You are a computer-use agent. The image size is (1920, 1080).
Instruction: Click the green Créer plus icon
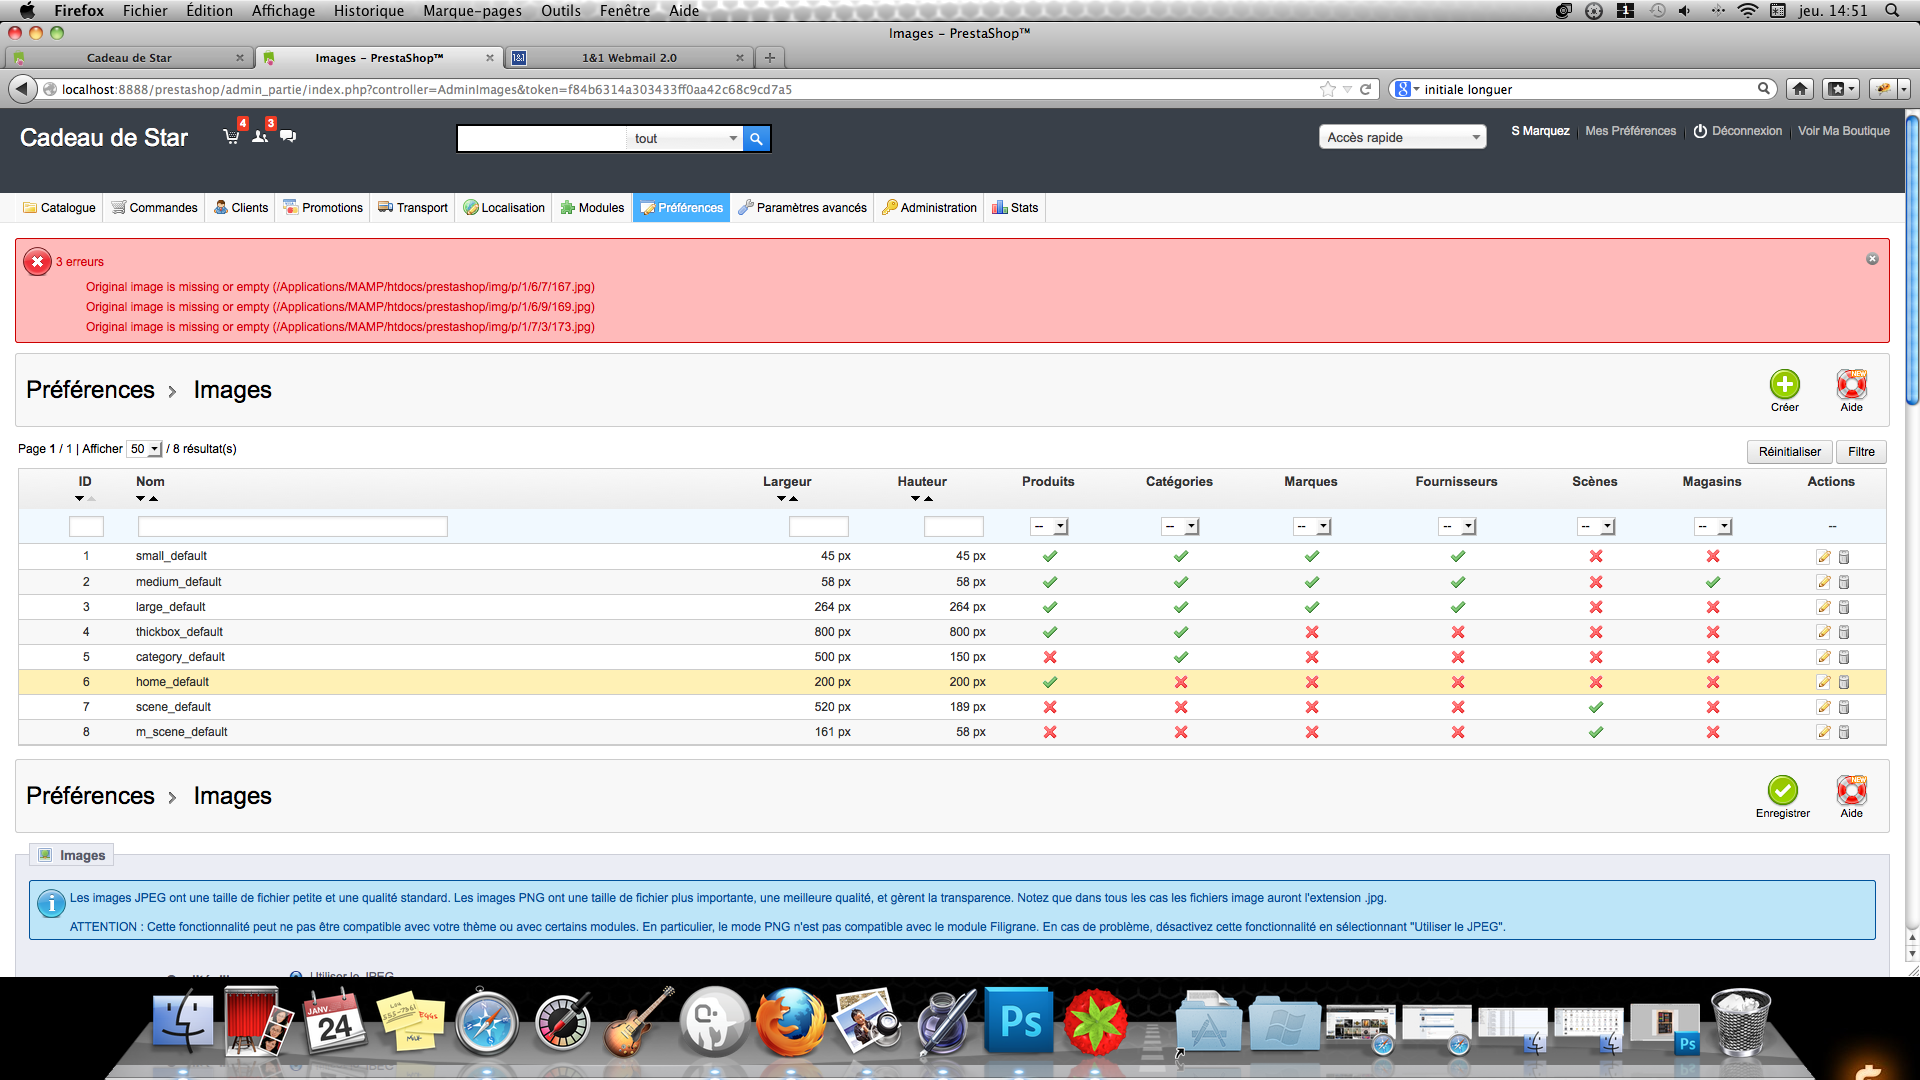[x=1784, y=385]
